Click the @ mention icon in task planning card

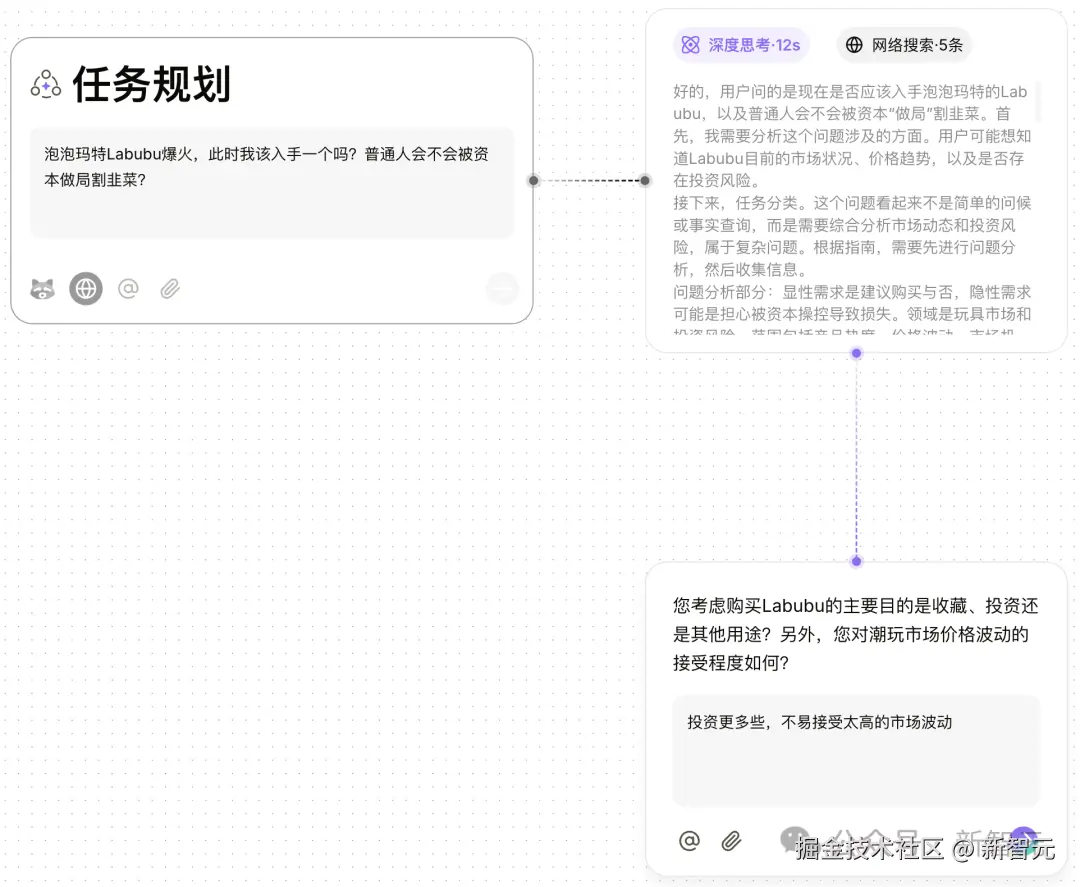(x=128, y=289)
